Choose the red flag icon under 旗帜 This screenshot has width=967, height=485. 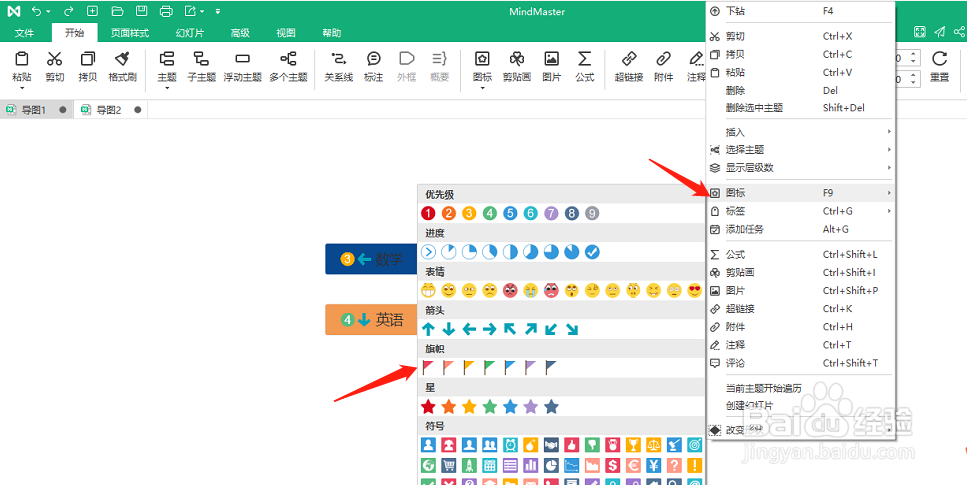coord(428,367)
